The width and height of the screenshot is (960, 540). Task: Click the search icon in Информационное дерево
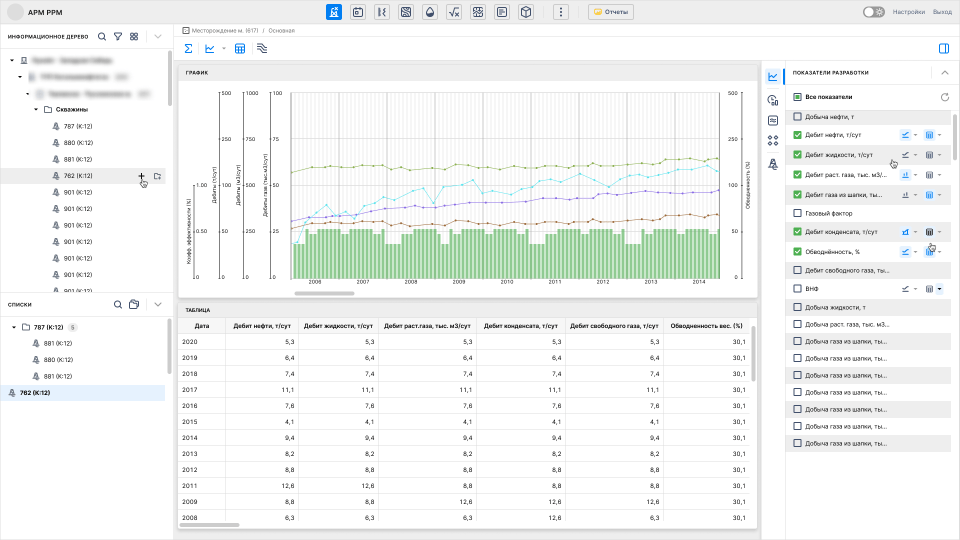pos(102,37)
